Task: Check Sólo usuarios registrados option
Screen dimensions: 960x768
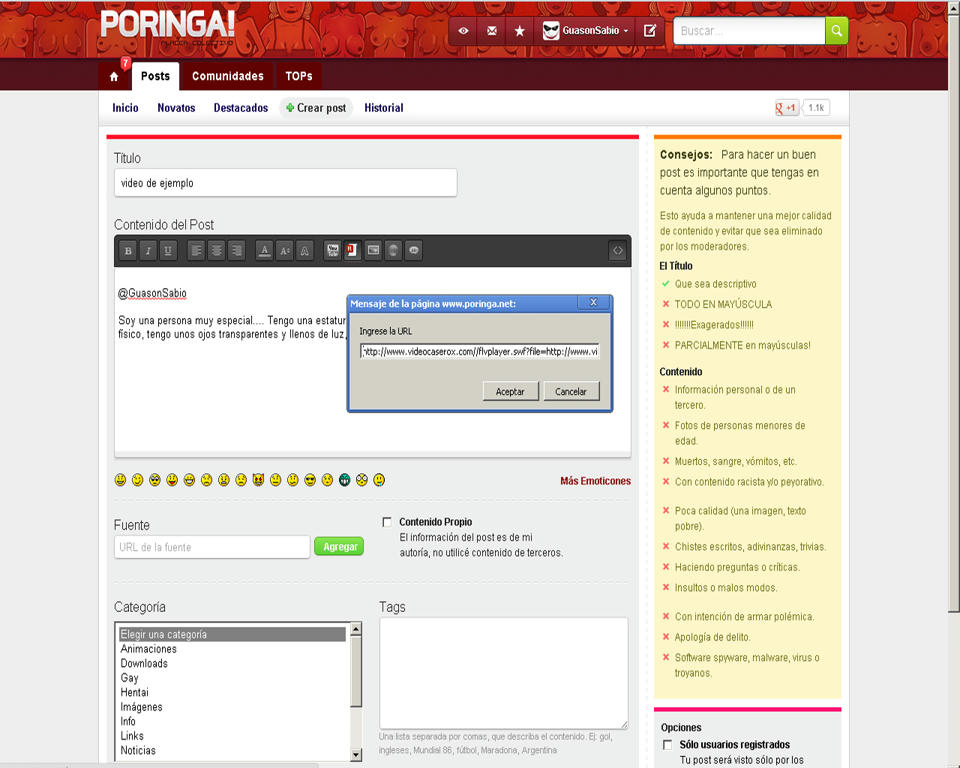Action: coord(668,745)
